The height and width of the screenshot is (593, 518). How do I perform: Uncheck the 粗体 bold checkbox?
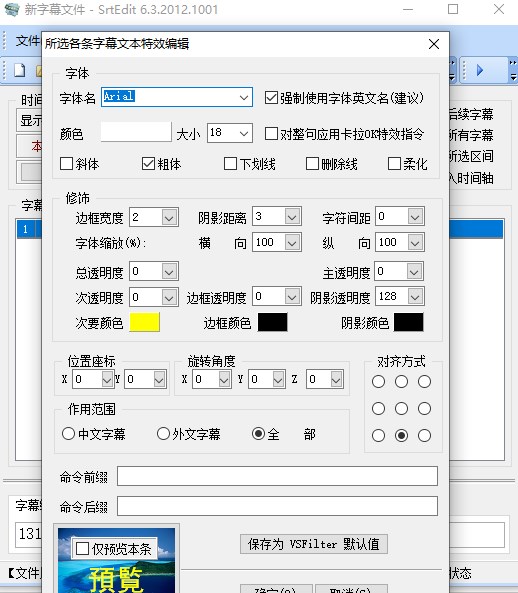point(148,164)
